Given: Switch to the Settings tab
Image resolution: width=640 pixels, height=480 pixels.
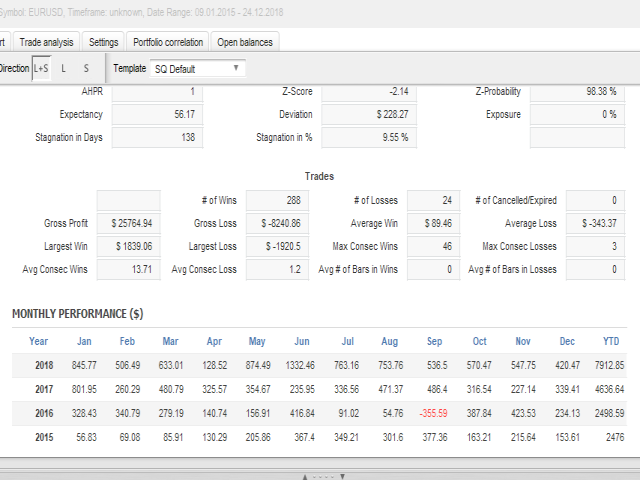Looking at the screenshot, I should 103,42.
